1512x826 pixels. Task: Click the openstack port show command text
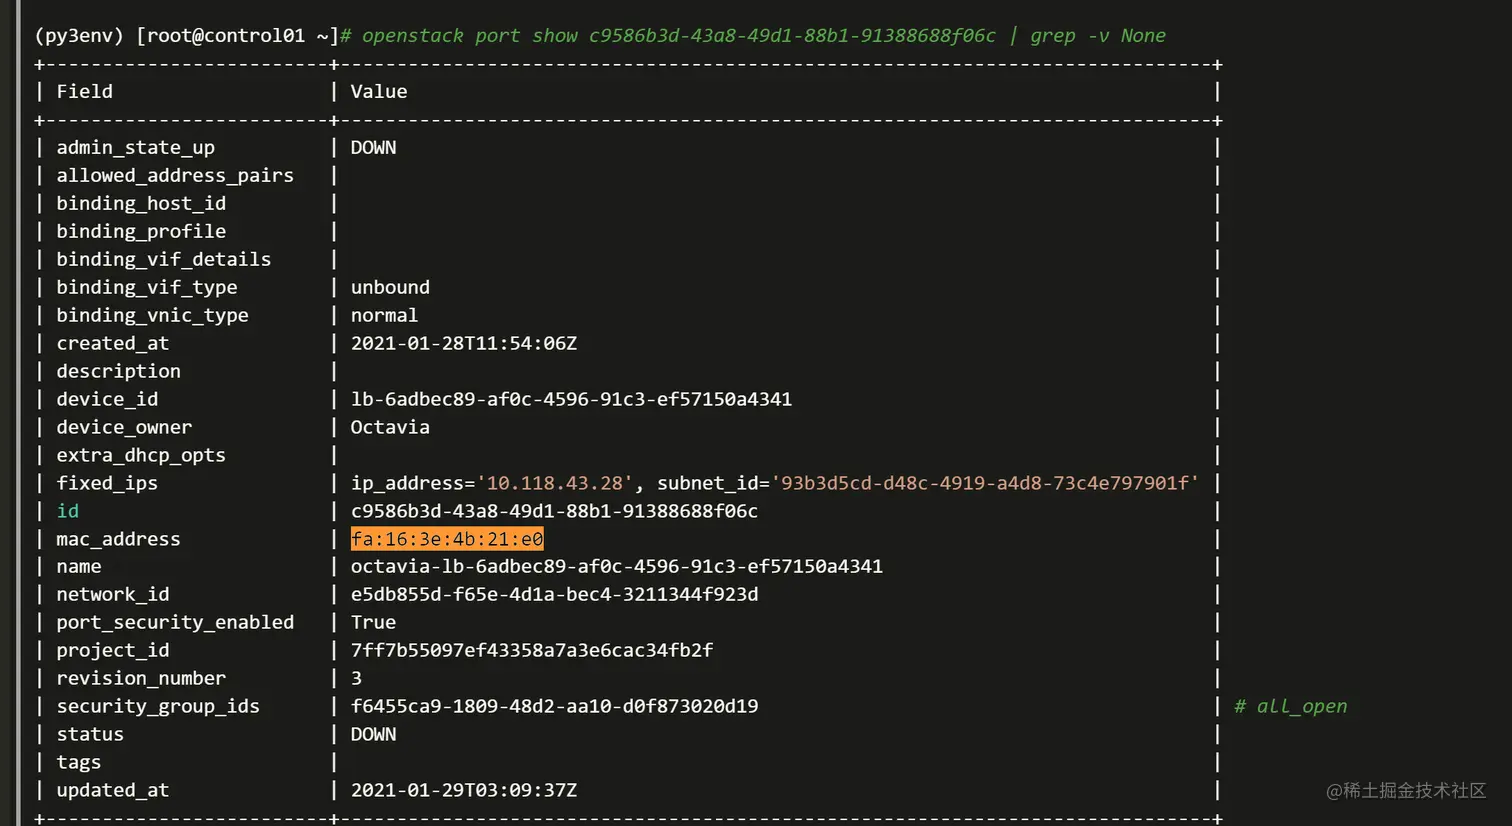coord(678,36)
